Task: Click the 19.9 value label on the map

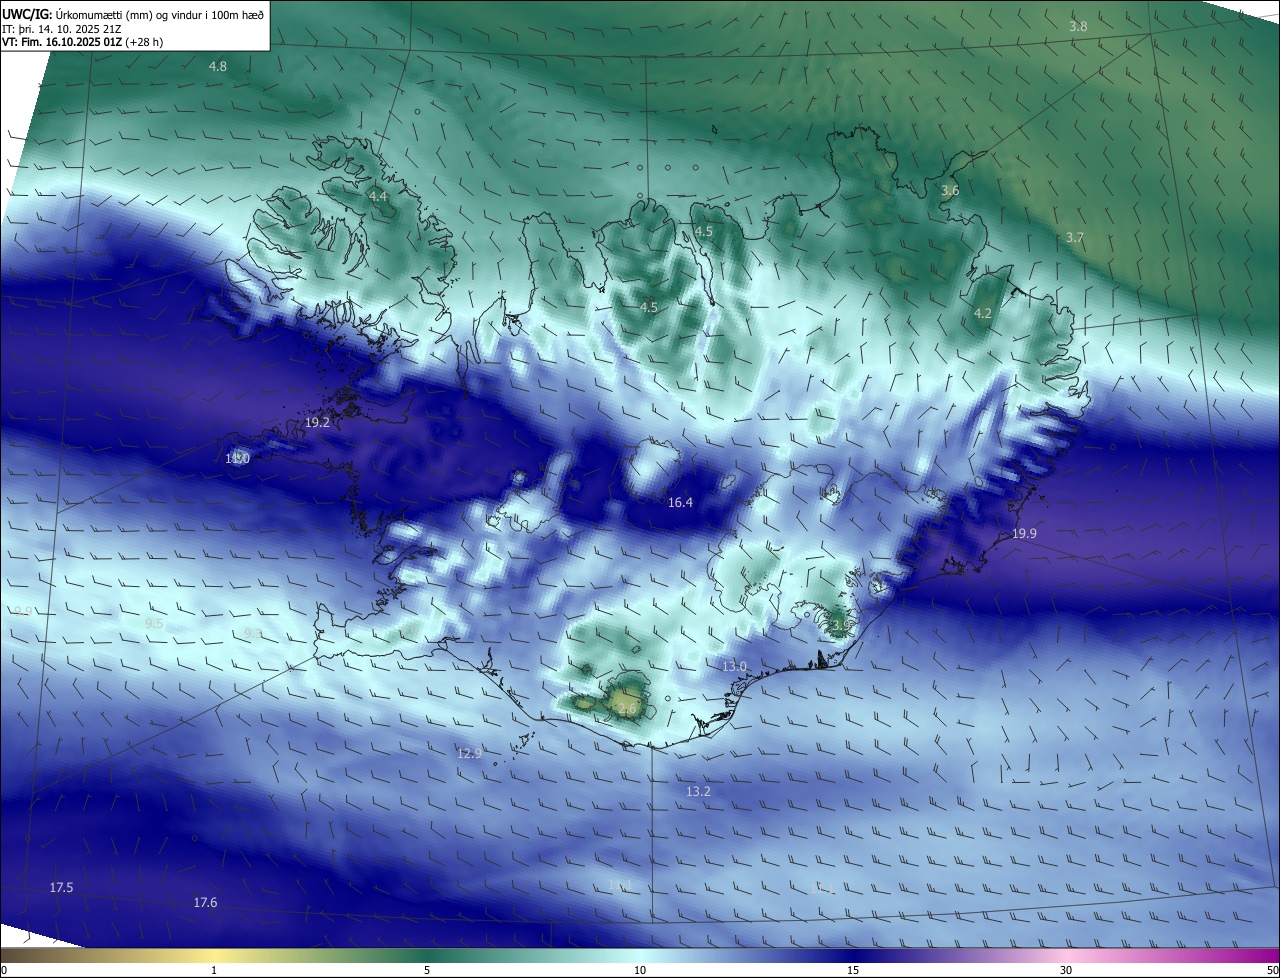Action: (x=1024, y=534)
